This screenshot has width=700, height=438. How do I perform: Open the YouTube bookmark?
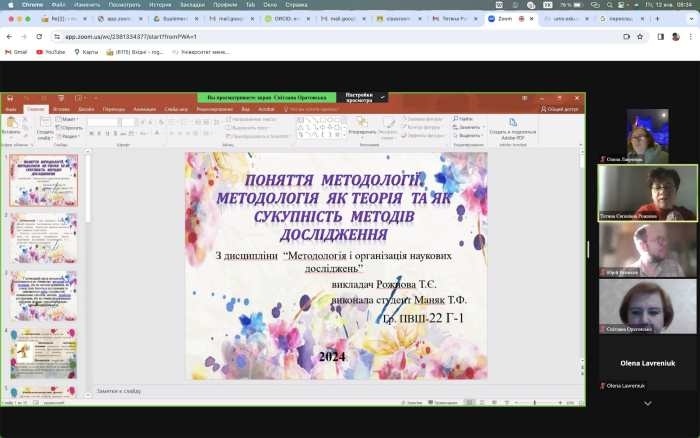pos(51,52)
